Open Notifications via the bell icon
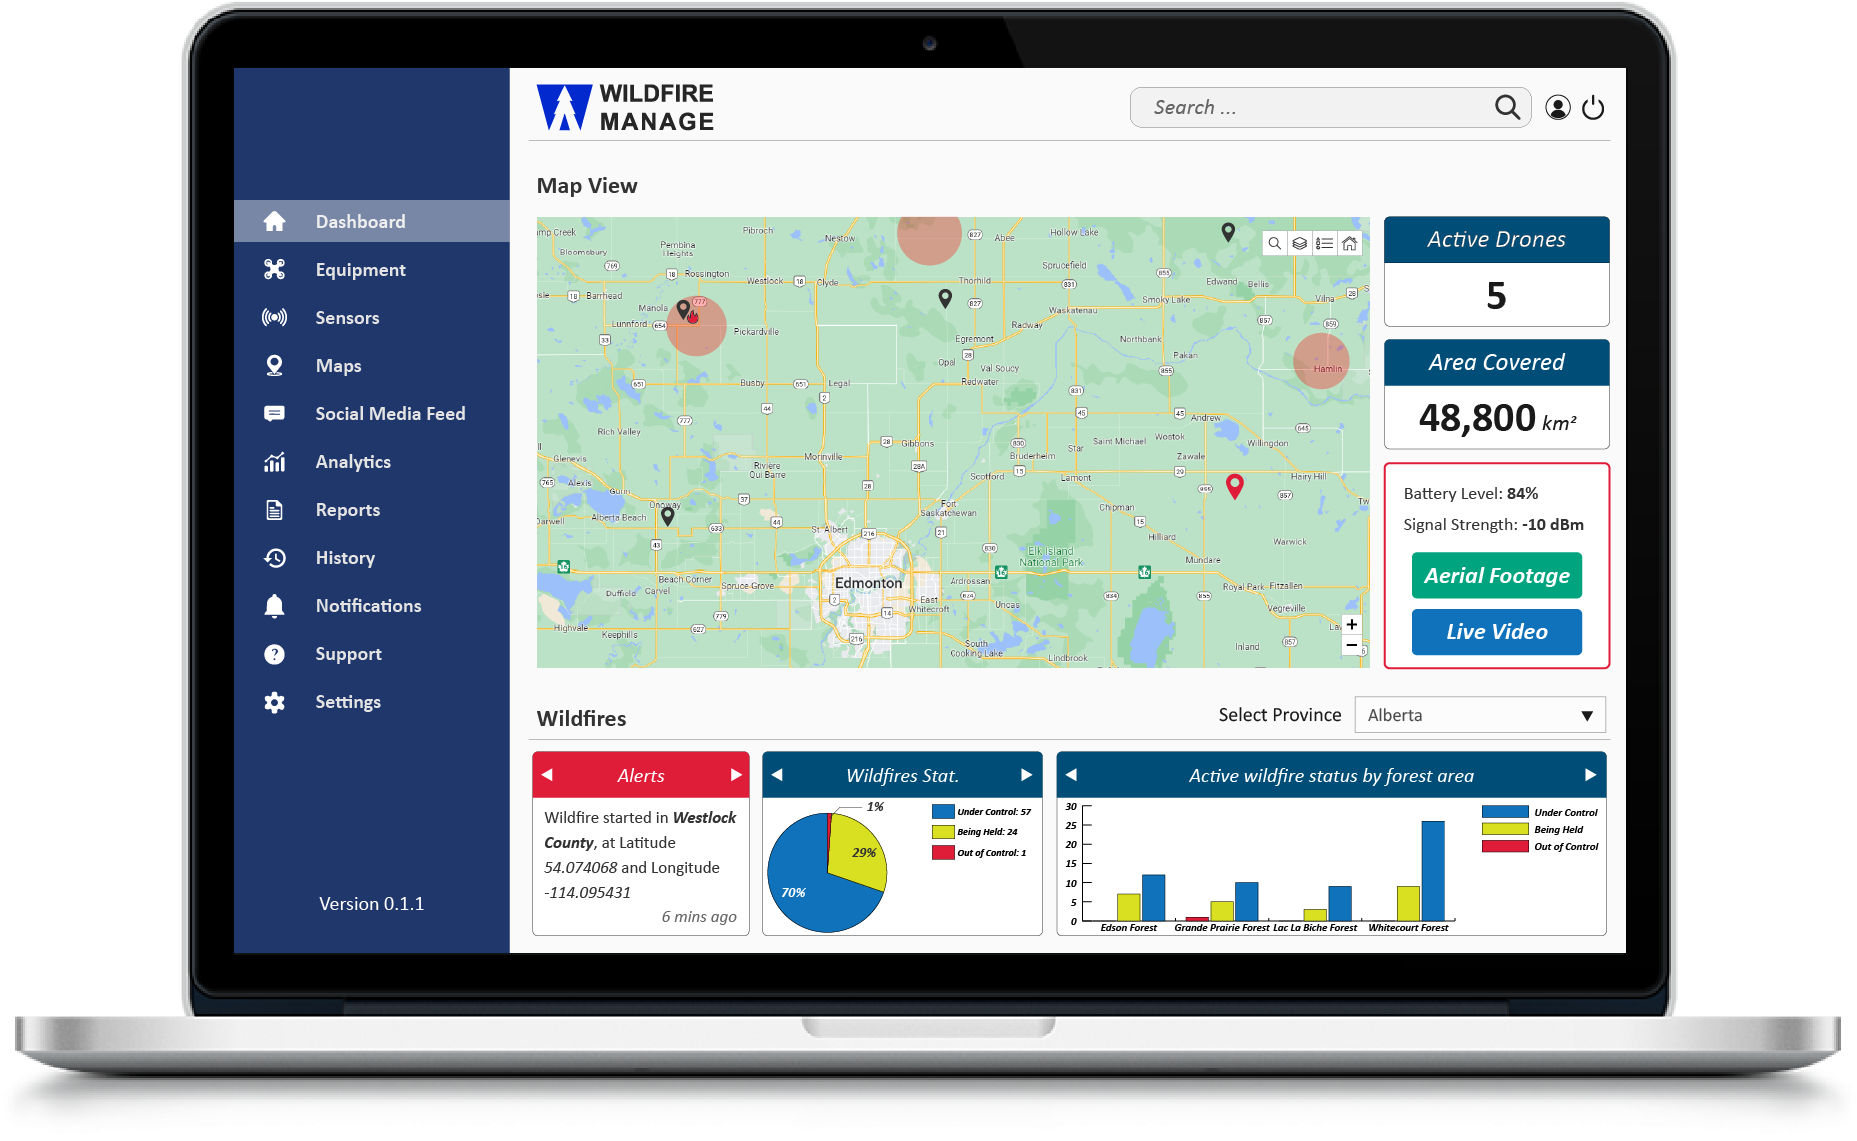The height and width of the screenshot is (1141, 1857). (x=274, y=605)
